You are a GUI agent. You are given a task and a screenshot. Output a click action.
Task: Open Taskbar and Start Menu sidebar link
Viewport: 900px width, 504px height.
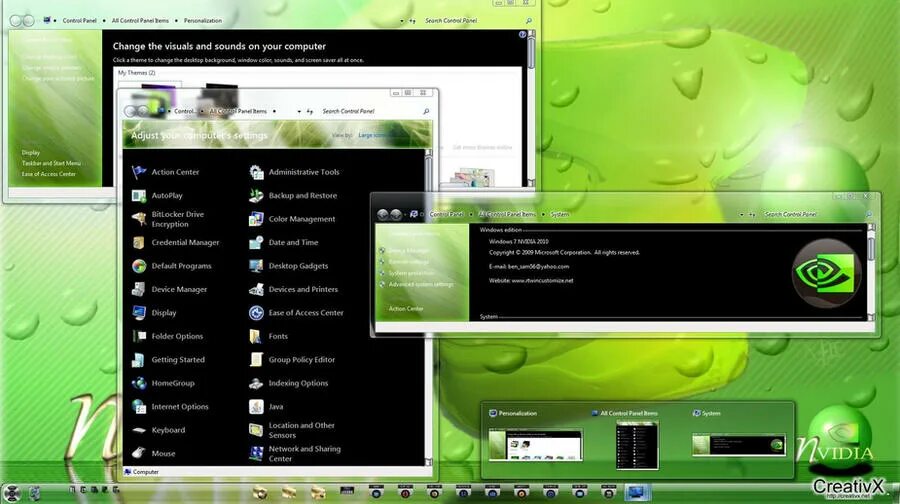click(x=51, y=163)
